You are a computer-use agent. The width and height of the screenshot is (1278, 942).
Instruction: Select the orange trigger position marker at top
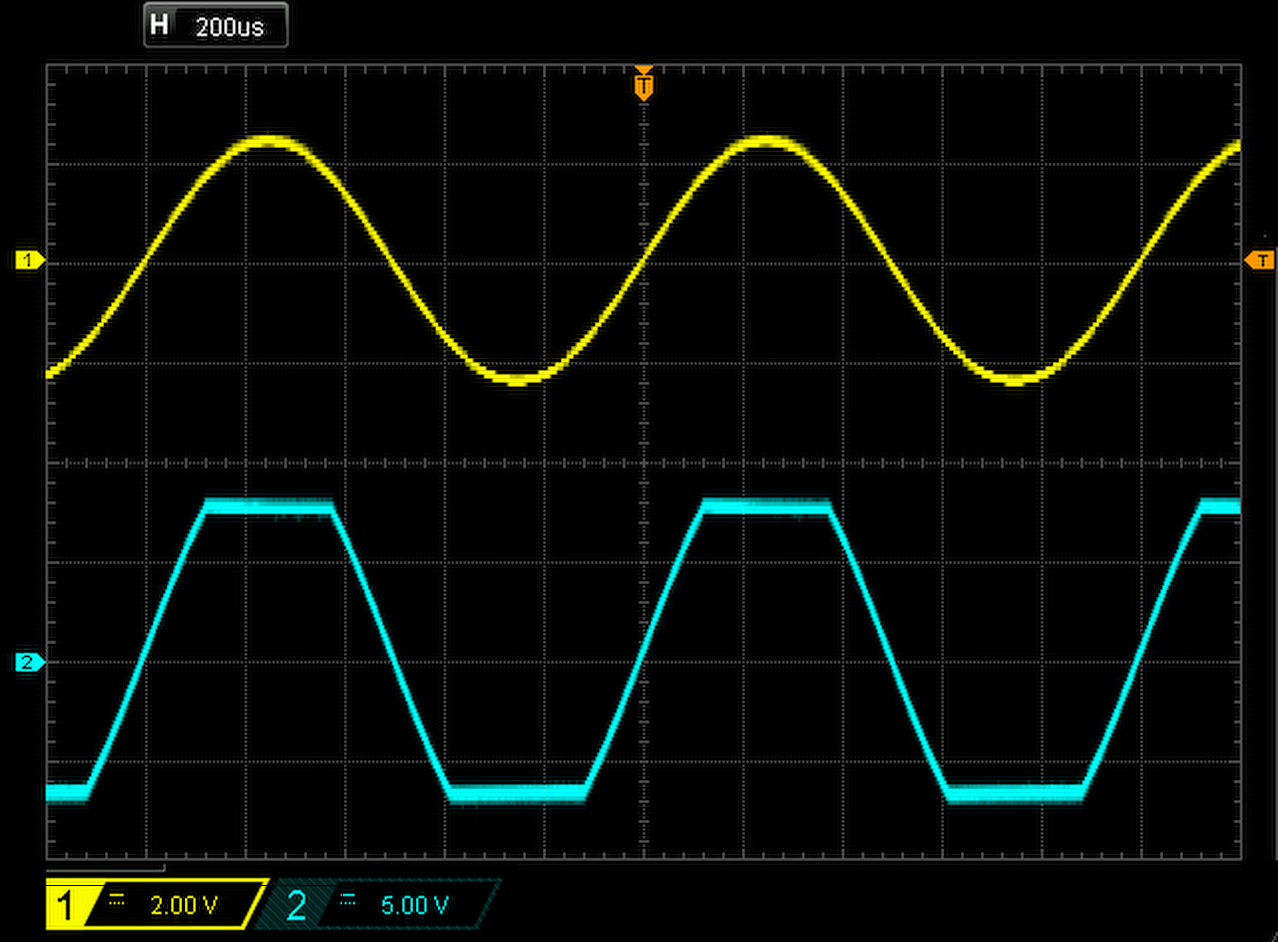point(644,85)
